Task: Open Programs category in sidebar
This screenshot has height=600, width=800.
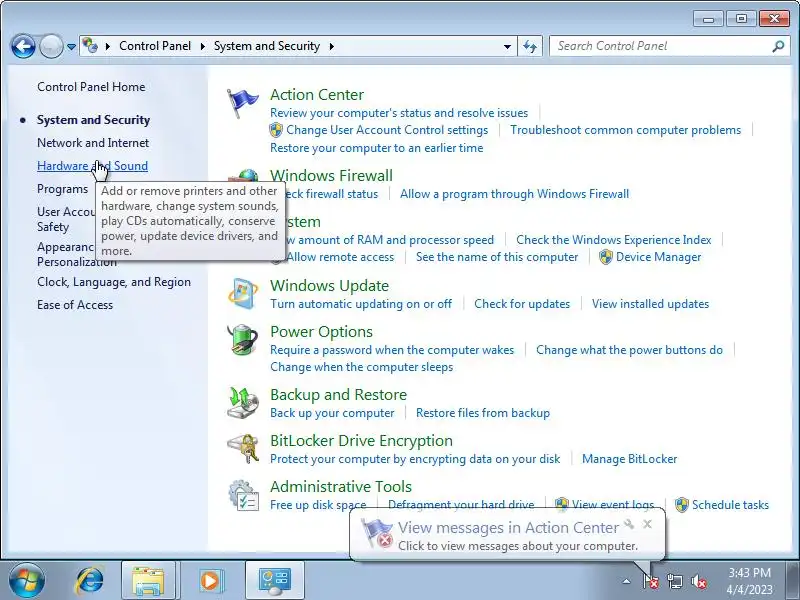Action: click(x=62, y=189)
